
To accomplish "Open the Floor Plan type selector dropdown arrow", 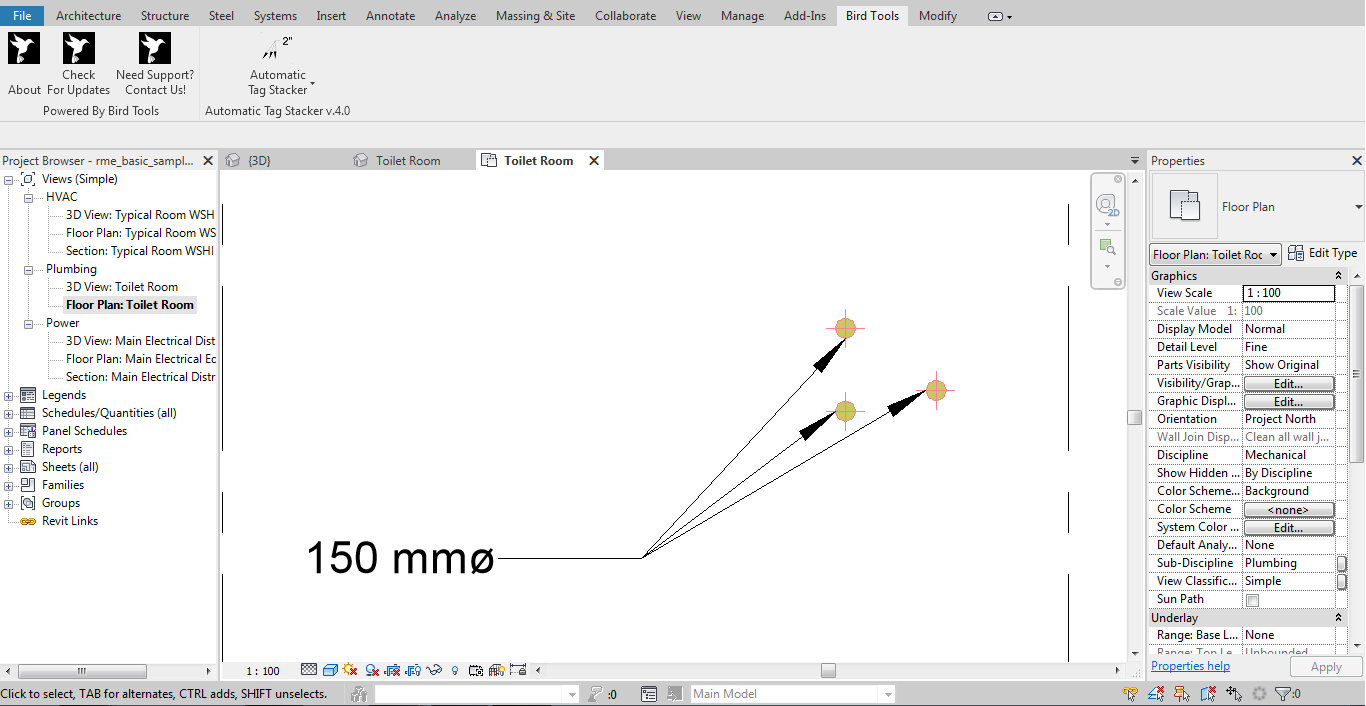I will pyautogui.click(x=1358, y=207).
